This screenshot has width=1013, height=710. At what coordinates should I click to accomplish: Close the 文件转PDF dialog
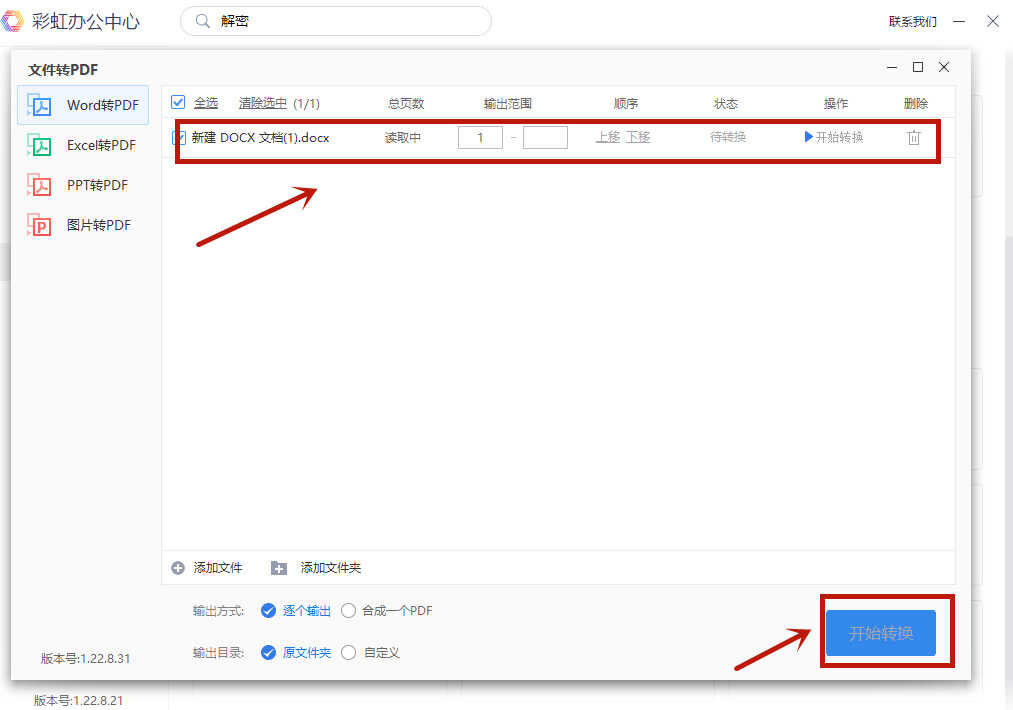[x=944, y=67]
